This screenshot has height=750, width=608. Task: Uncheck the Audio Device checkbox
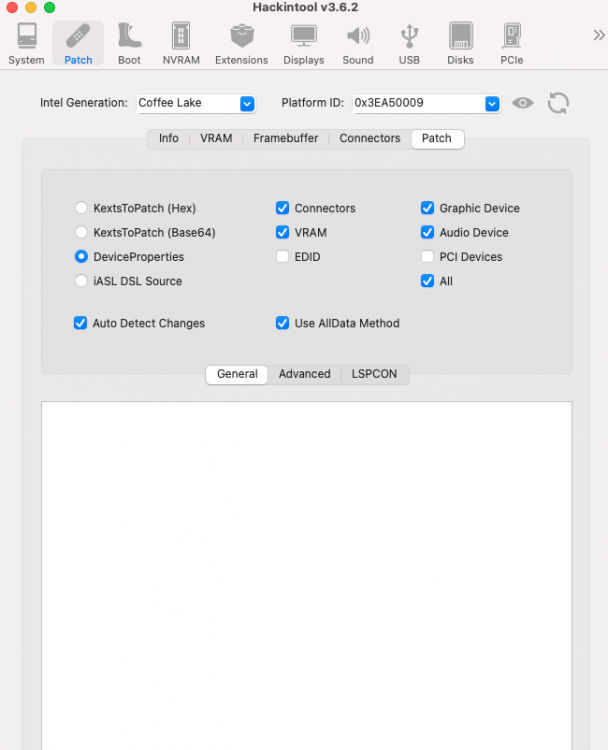(427, 232)
